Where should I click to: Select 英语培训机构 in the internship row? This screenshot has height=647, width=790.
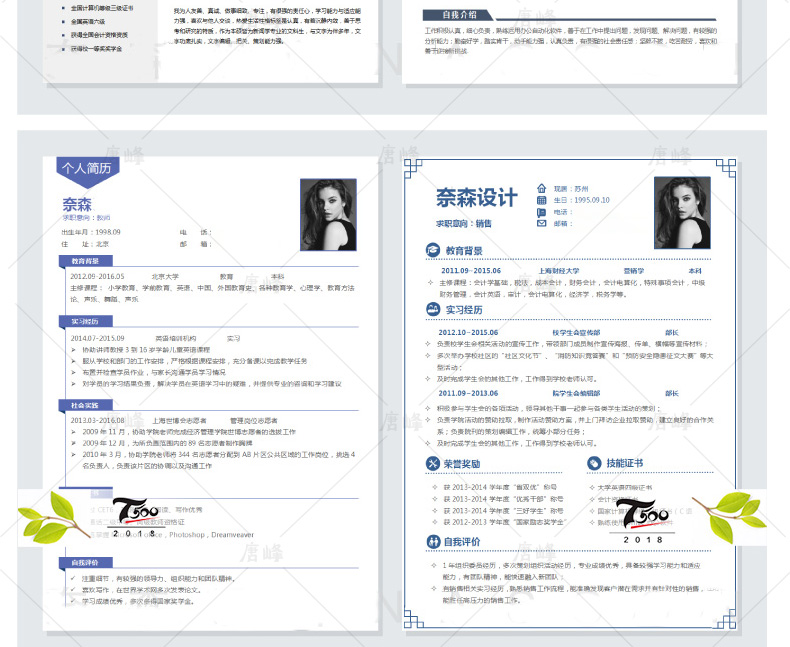175,339
